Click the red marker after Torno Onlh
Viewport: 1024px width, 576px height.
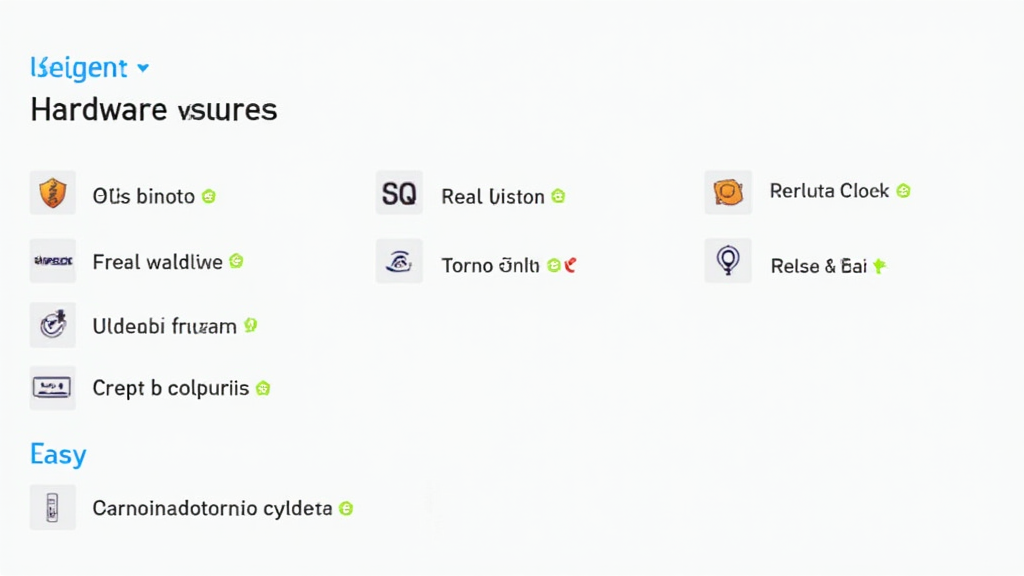click(570, 265)
